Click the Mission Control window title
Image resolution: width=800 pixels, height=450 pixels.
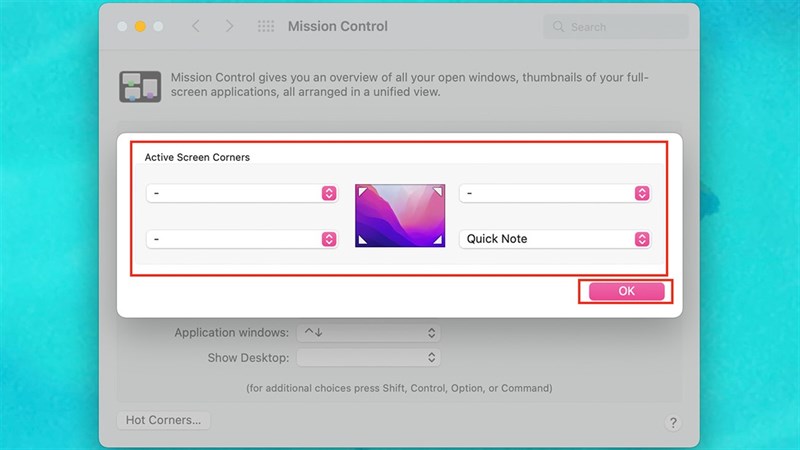(x=338, y=26)
